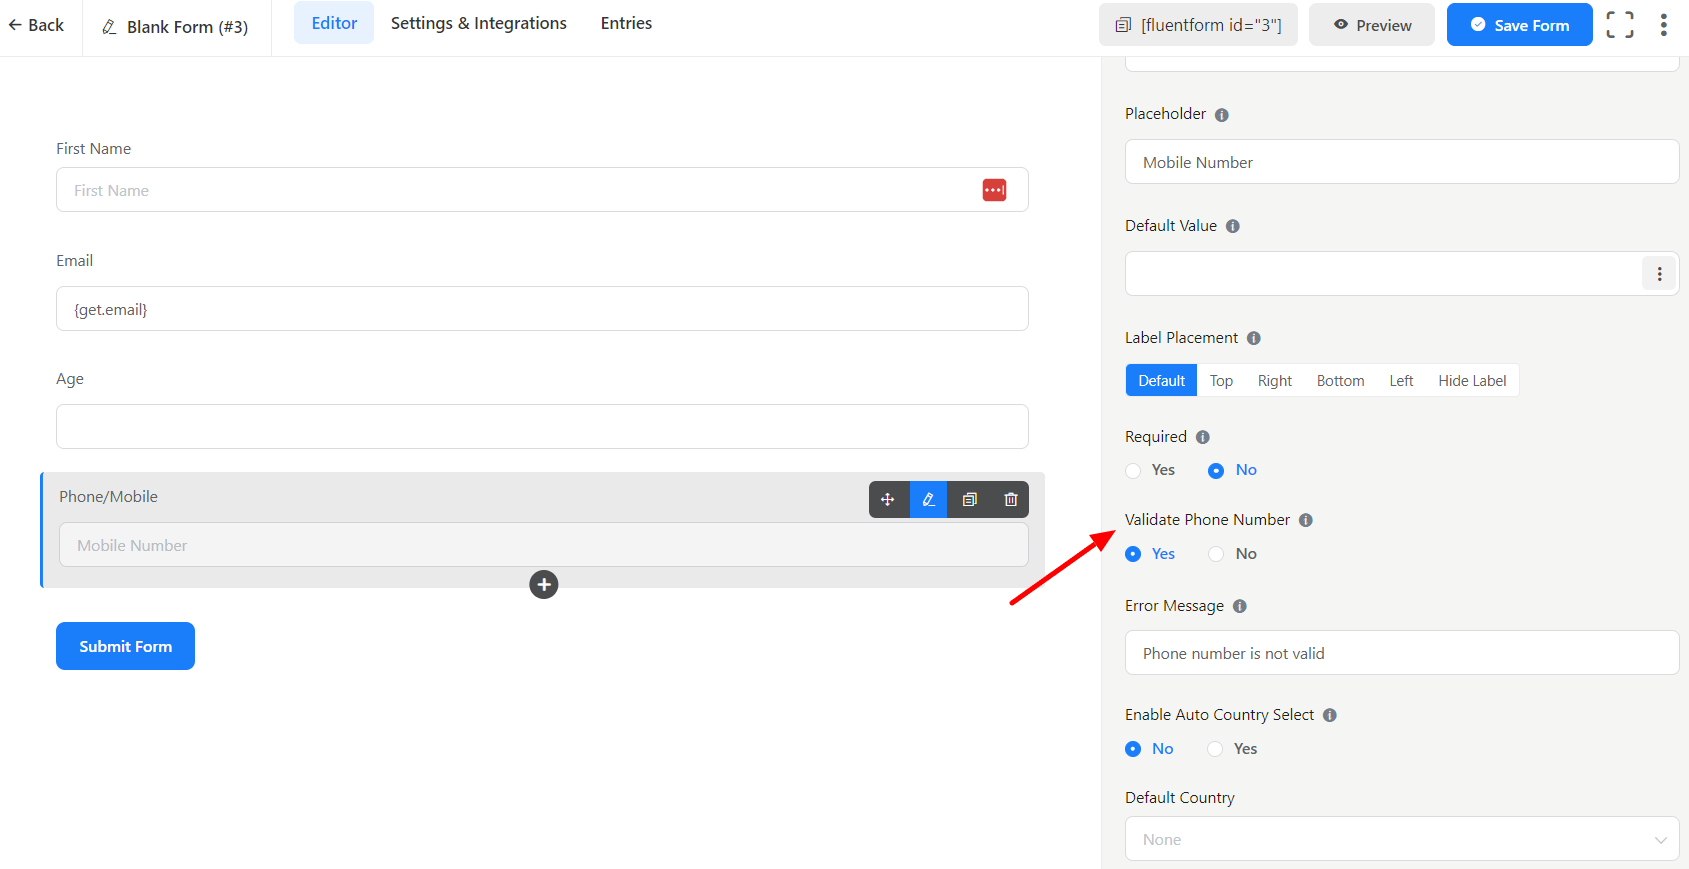Image resolution: width=1689 pixels, height=869 pixels.
Task: Enable Auto Country Select by choosing Yes
Action: pyautogui.click(x=1216, y=749)
